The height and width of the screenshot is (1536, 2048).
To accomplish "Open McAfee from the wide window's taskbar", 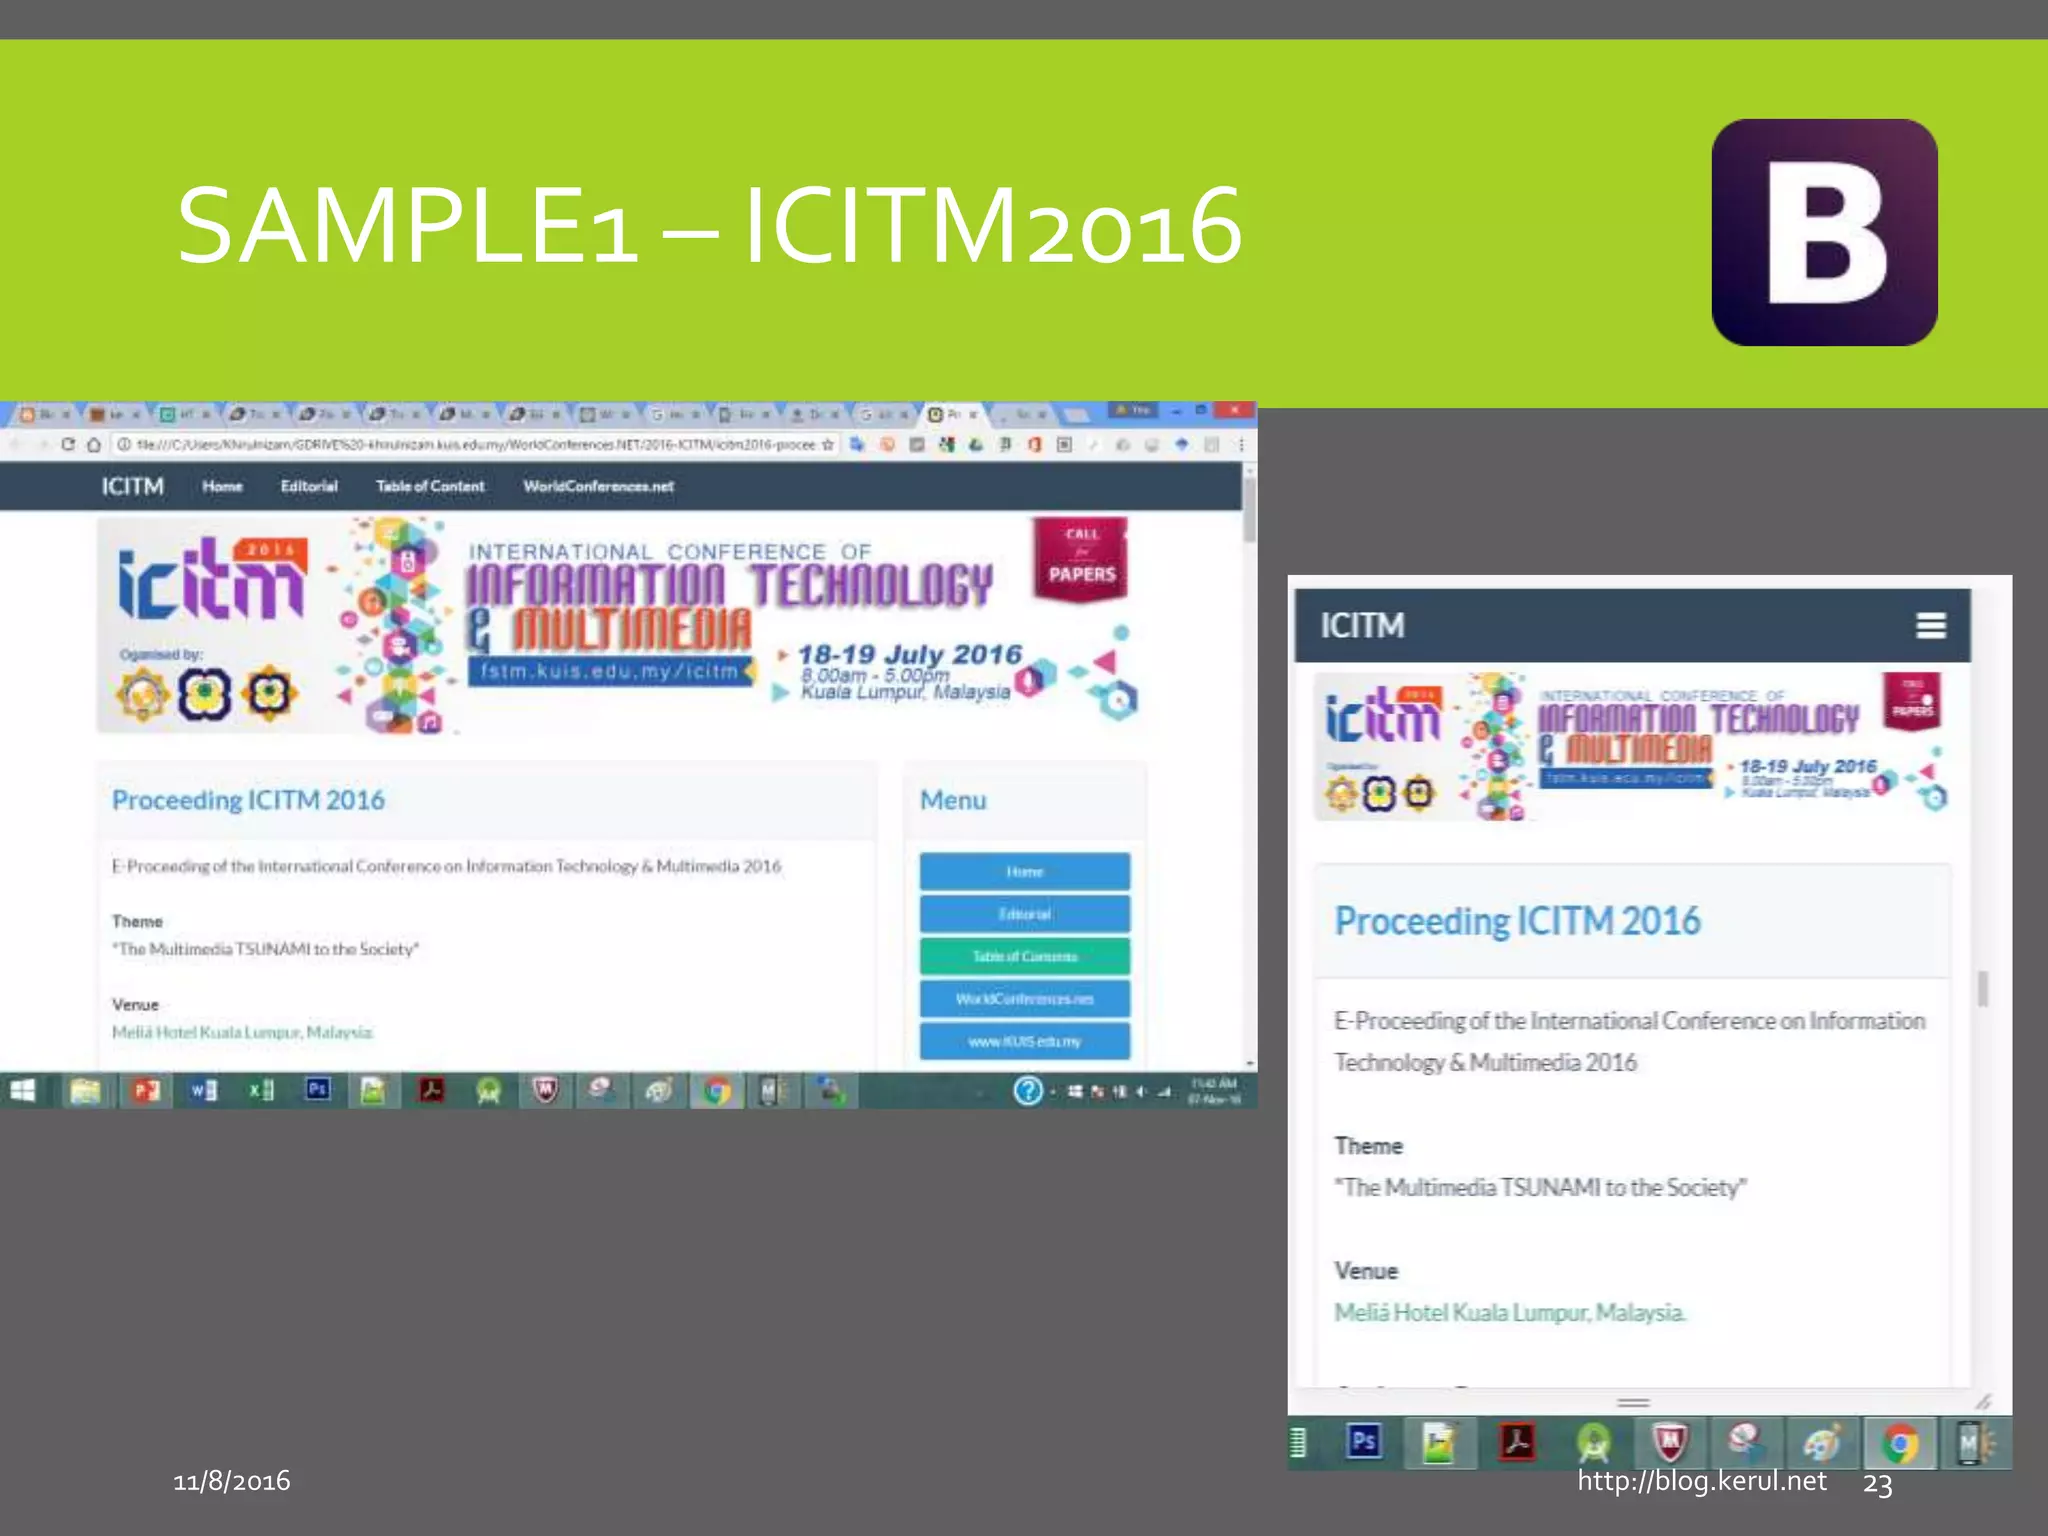I will 545,1090.
